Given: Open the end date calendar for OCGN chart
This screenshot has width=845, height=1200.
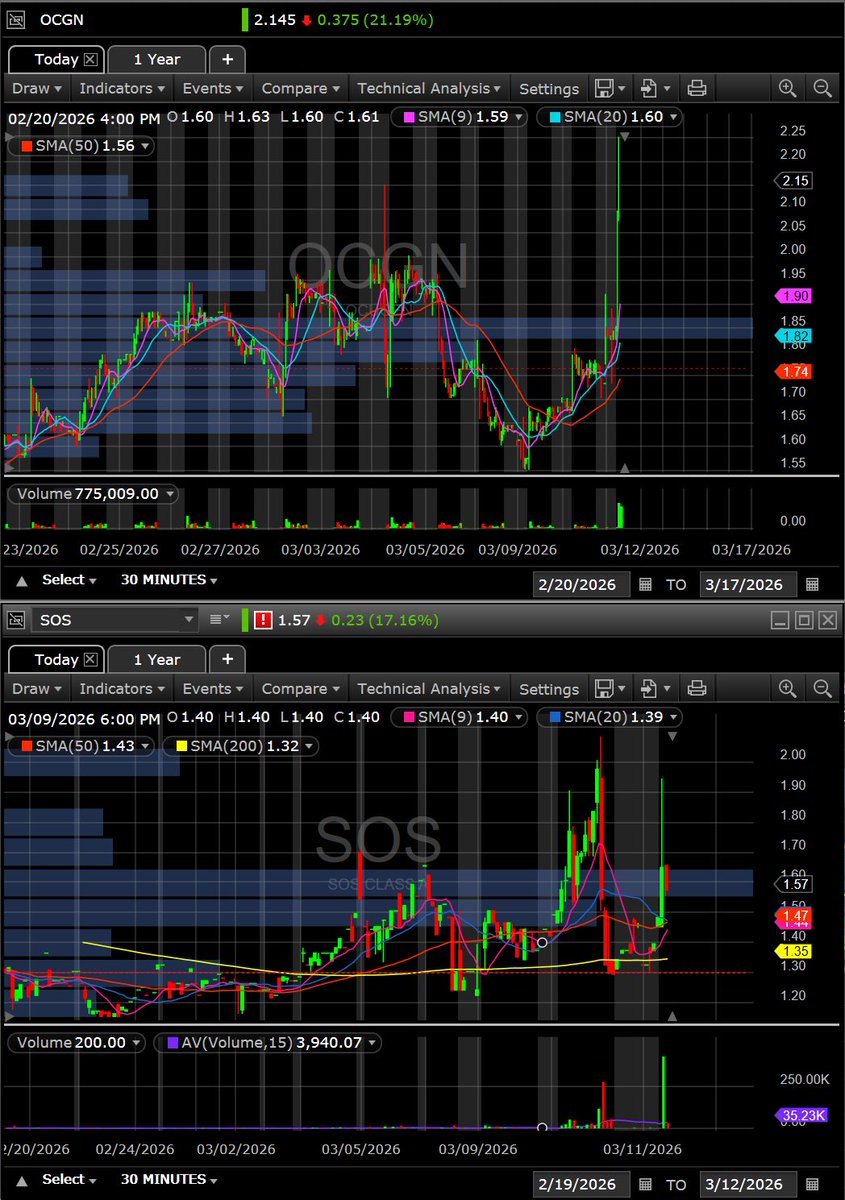Looking at the screenshot, I should tap(812, 584).
